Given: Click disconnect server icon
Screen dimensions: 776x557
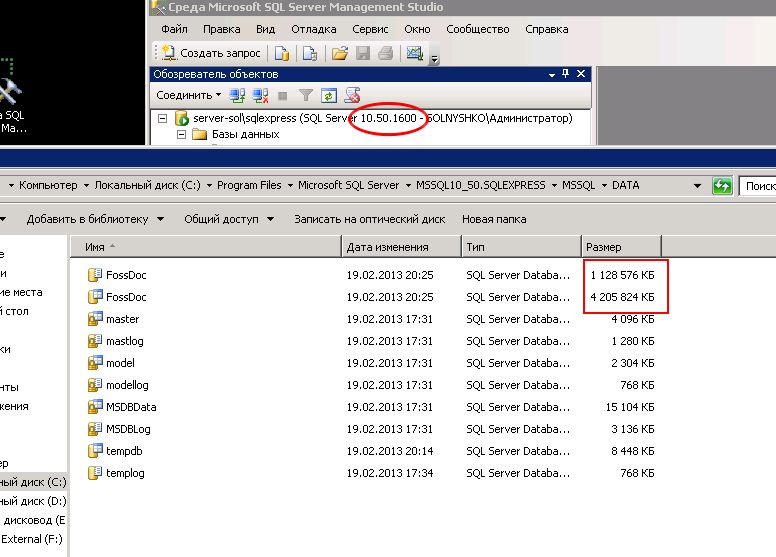Looking at the screenshot, I should tap(260, 95).
